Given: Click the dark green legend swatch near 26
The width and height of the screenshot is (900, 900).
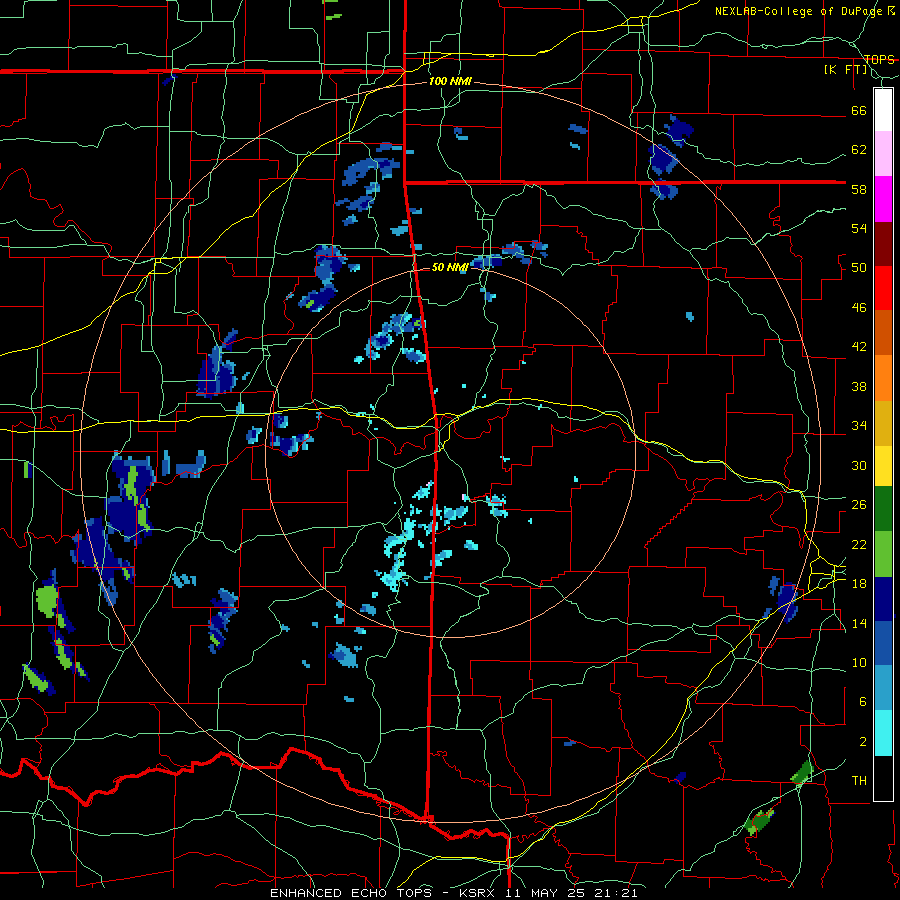Looking at the screenshot, I should pos(883,509).
